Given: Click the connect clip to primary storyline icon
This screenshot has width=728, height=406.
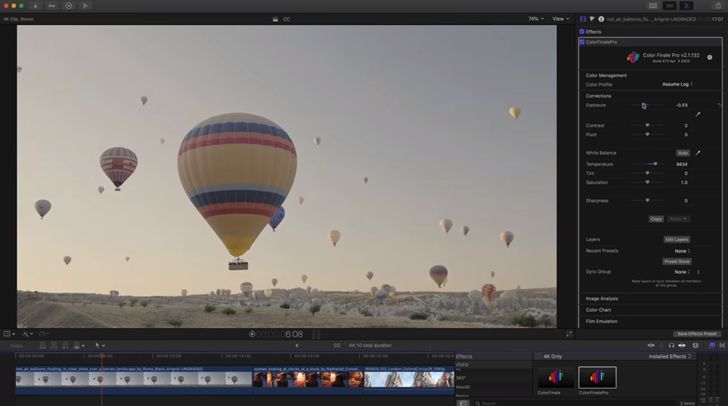Looking at the screenshot, I should (x=43, y=346).
